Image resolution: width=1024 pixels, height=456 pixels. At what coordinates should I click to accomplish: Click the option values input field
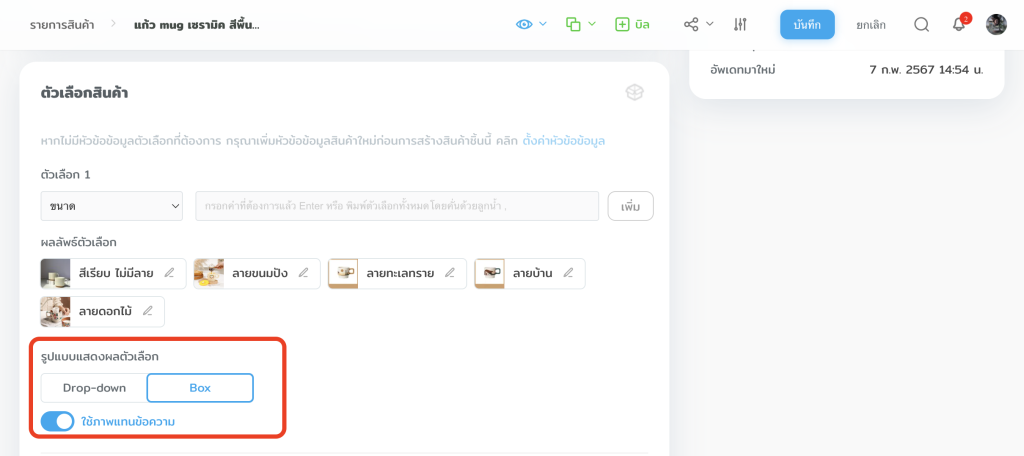coord(396,206)
